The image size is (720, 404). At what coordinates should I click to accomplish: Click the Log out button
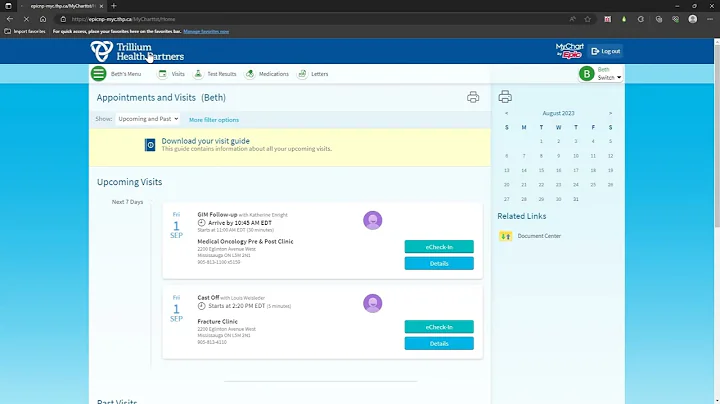606,51
